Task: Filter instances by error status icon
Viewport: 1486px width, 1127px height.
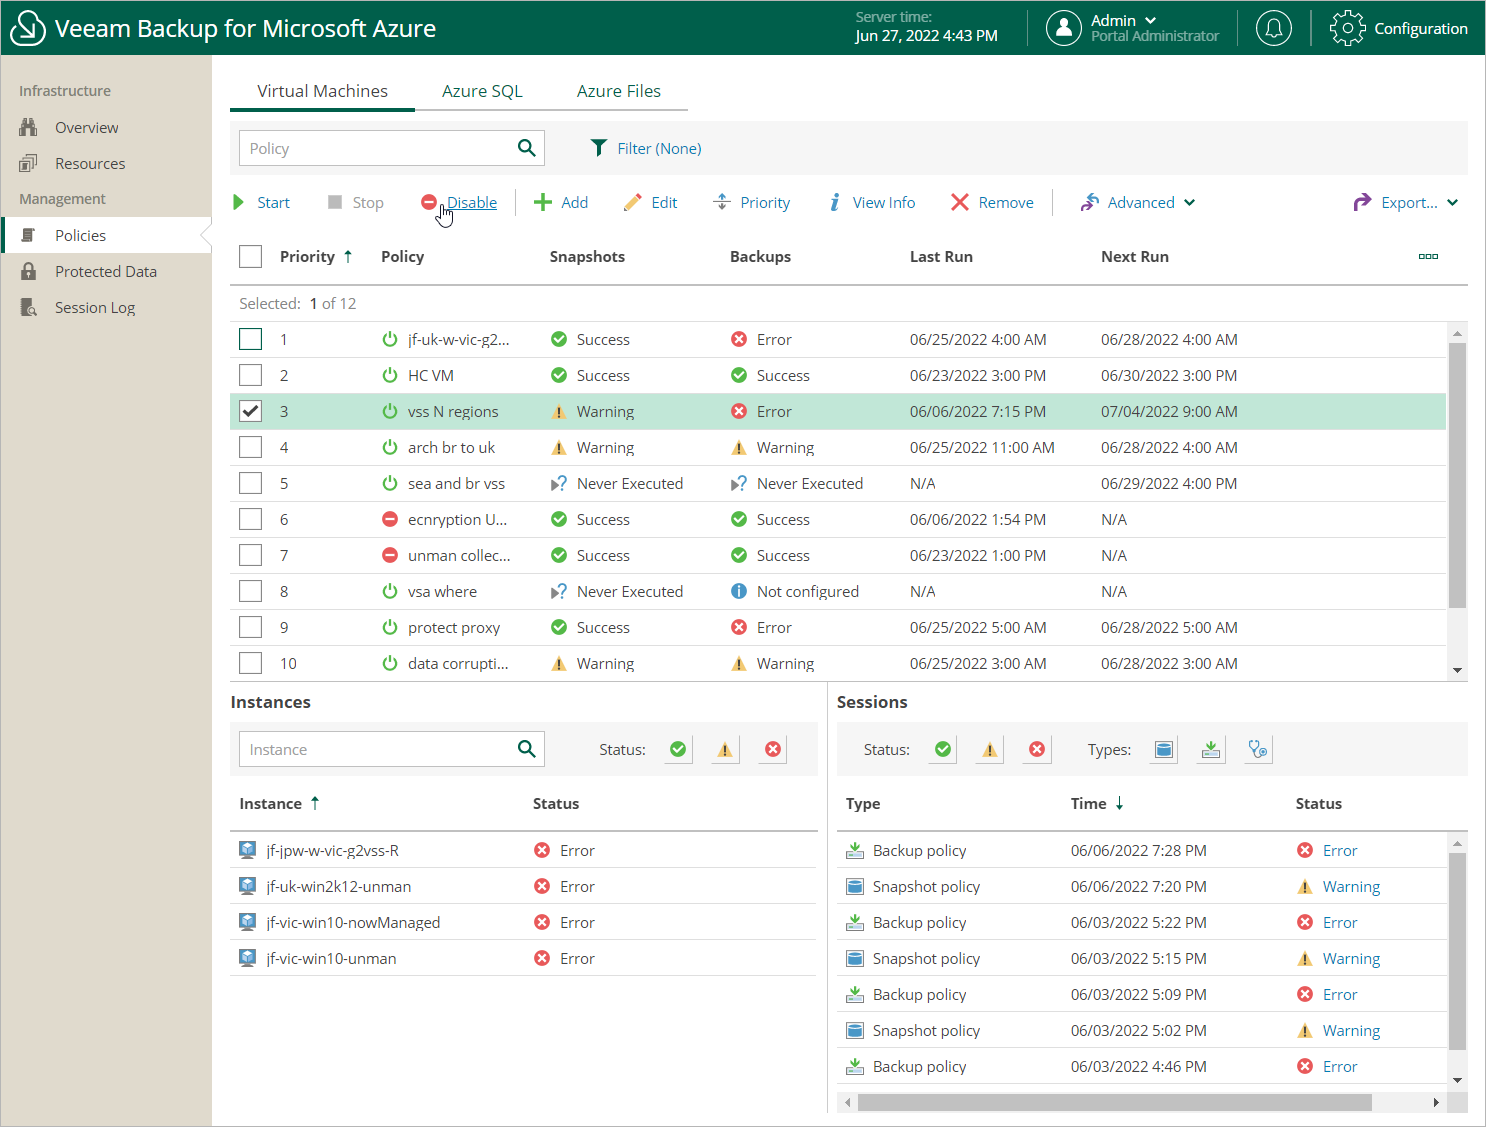Action: click(772, 749)
